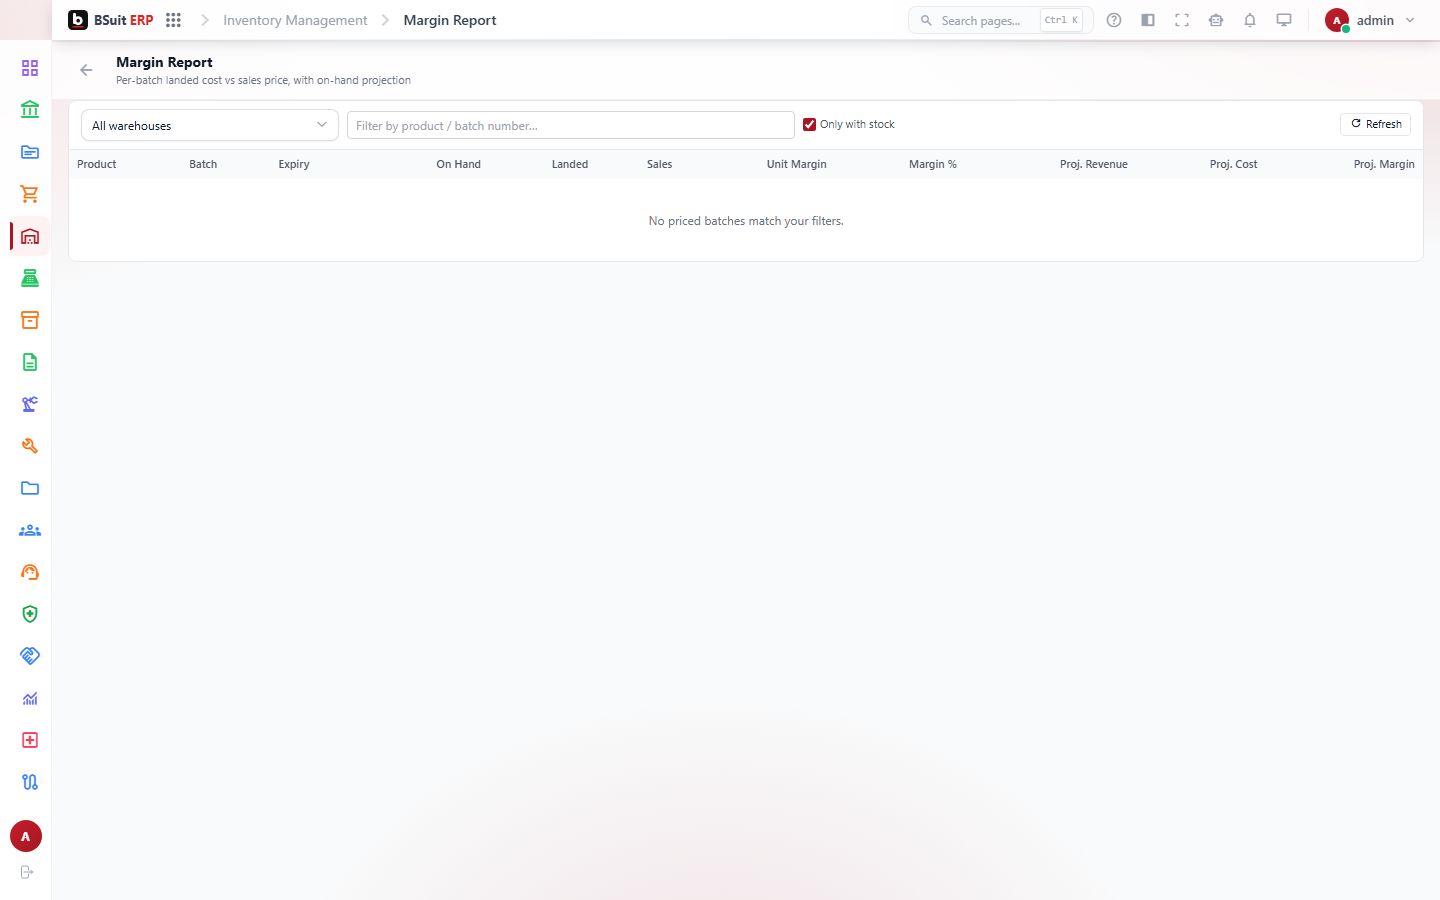The width and height of the screenshot is (1440, 900).
Task: Open the bank building module icon
Action: coord(30,110)
